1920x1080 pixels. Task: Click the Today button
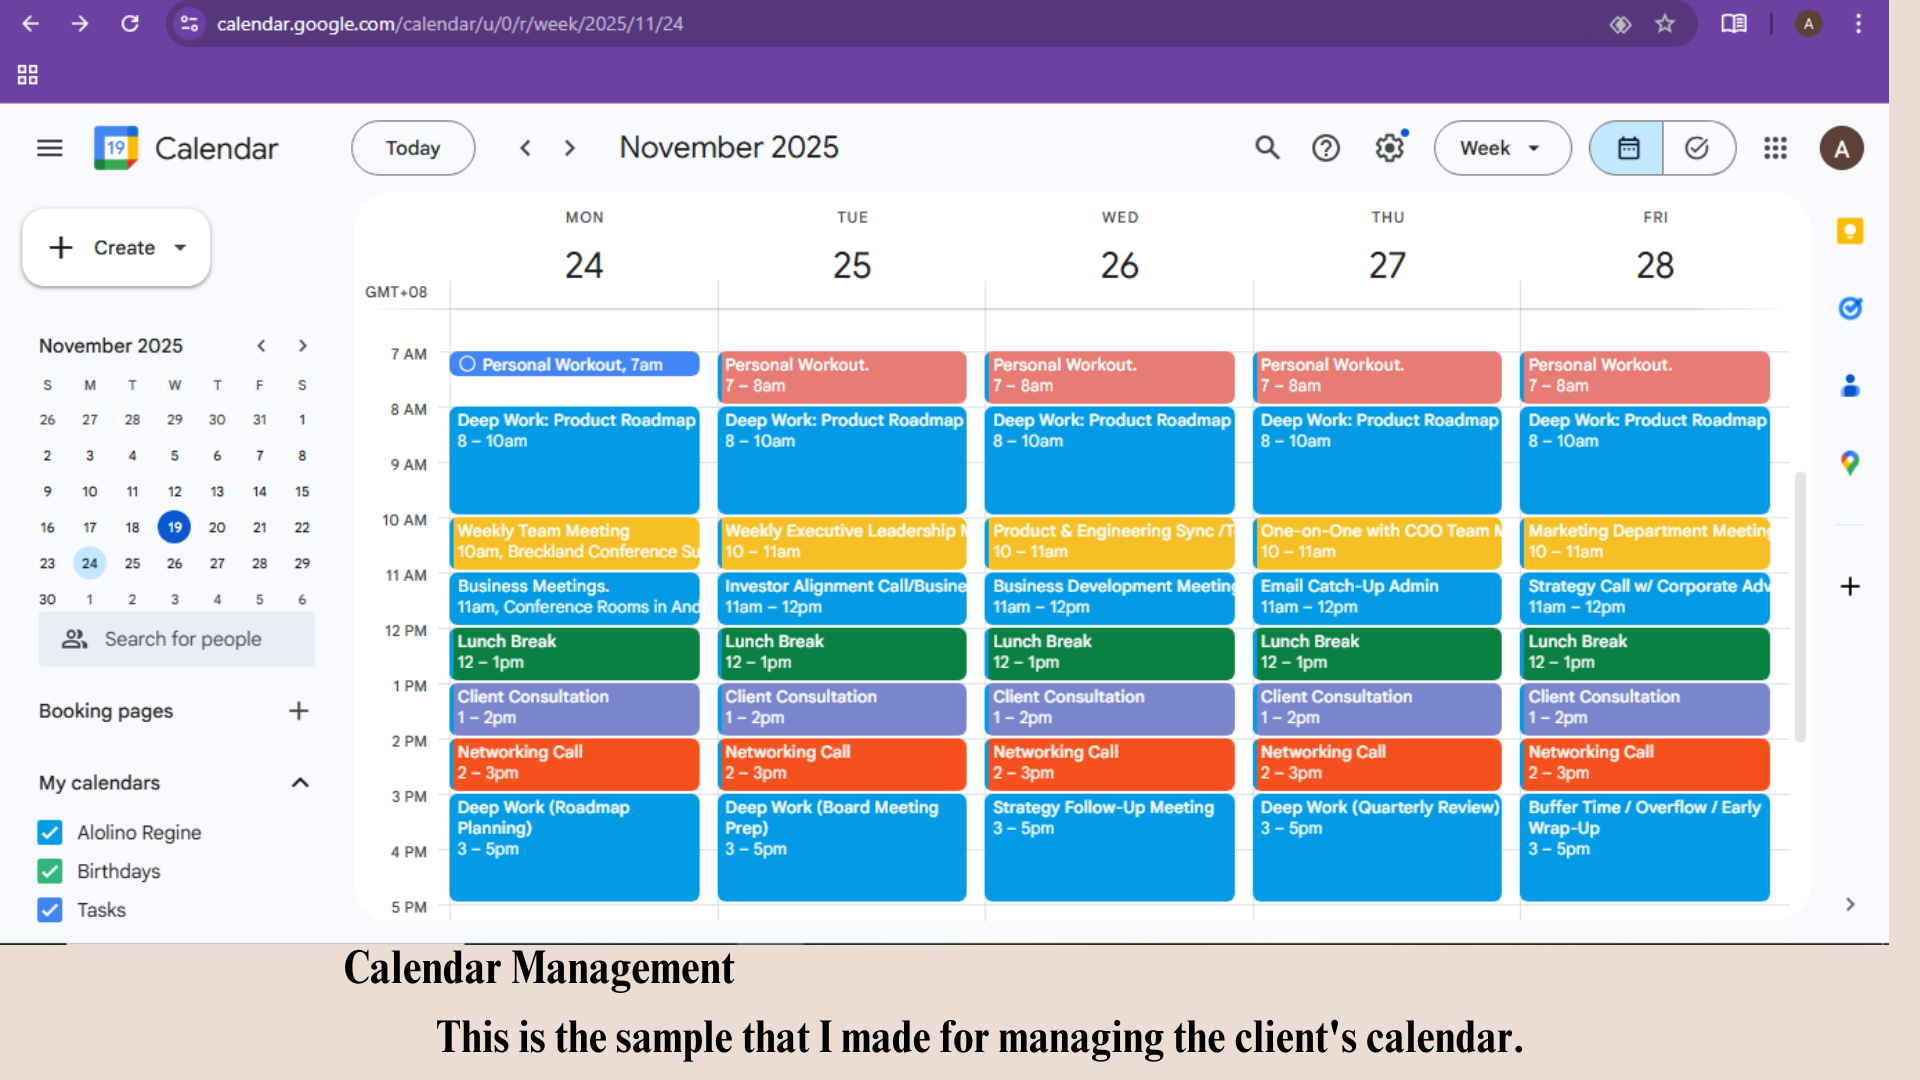point(412,148)
